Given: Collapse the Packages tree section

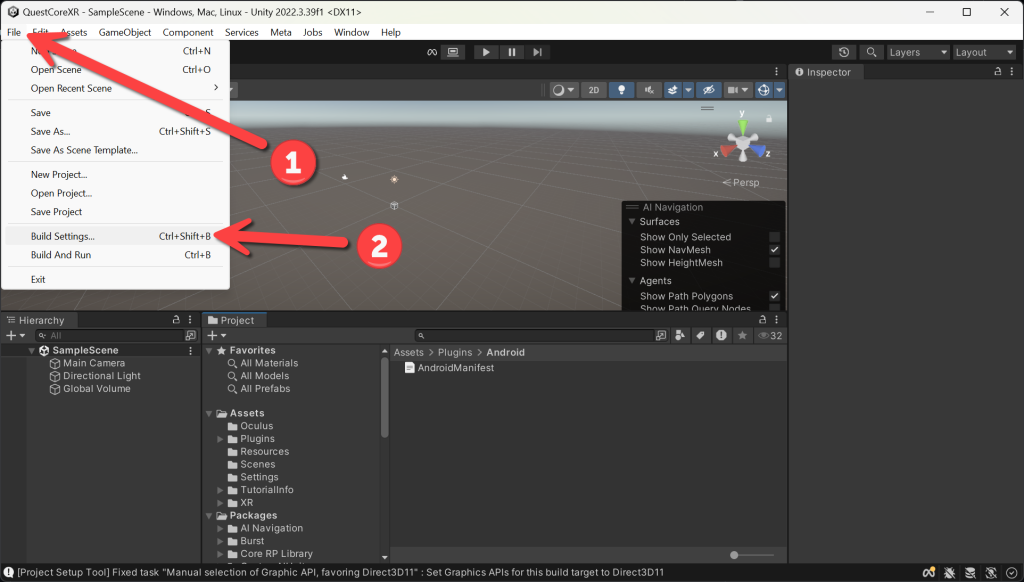Looking at the screenshot, I should point(209,515).
